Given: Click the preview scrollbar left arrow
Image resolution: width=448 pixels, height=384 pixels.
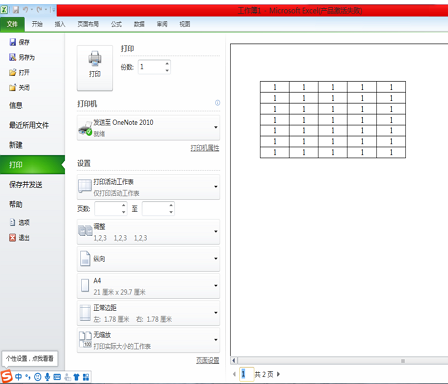Looking at the screenshot, I should click(234, 360).
